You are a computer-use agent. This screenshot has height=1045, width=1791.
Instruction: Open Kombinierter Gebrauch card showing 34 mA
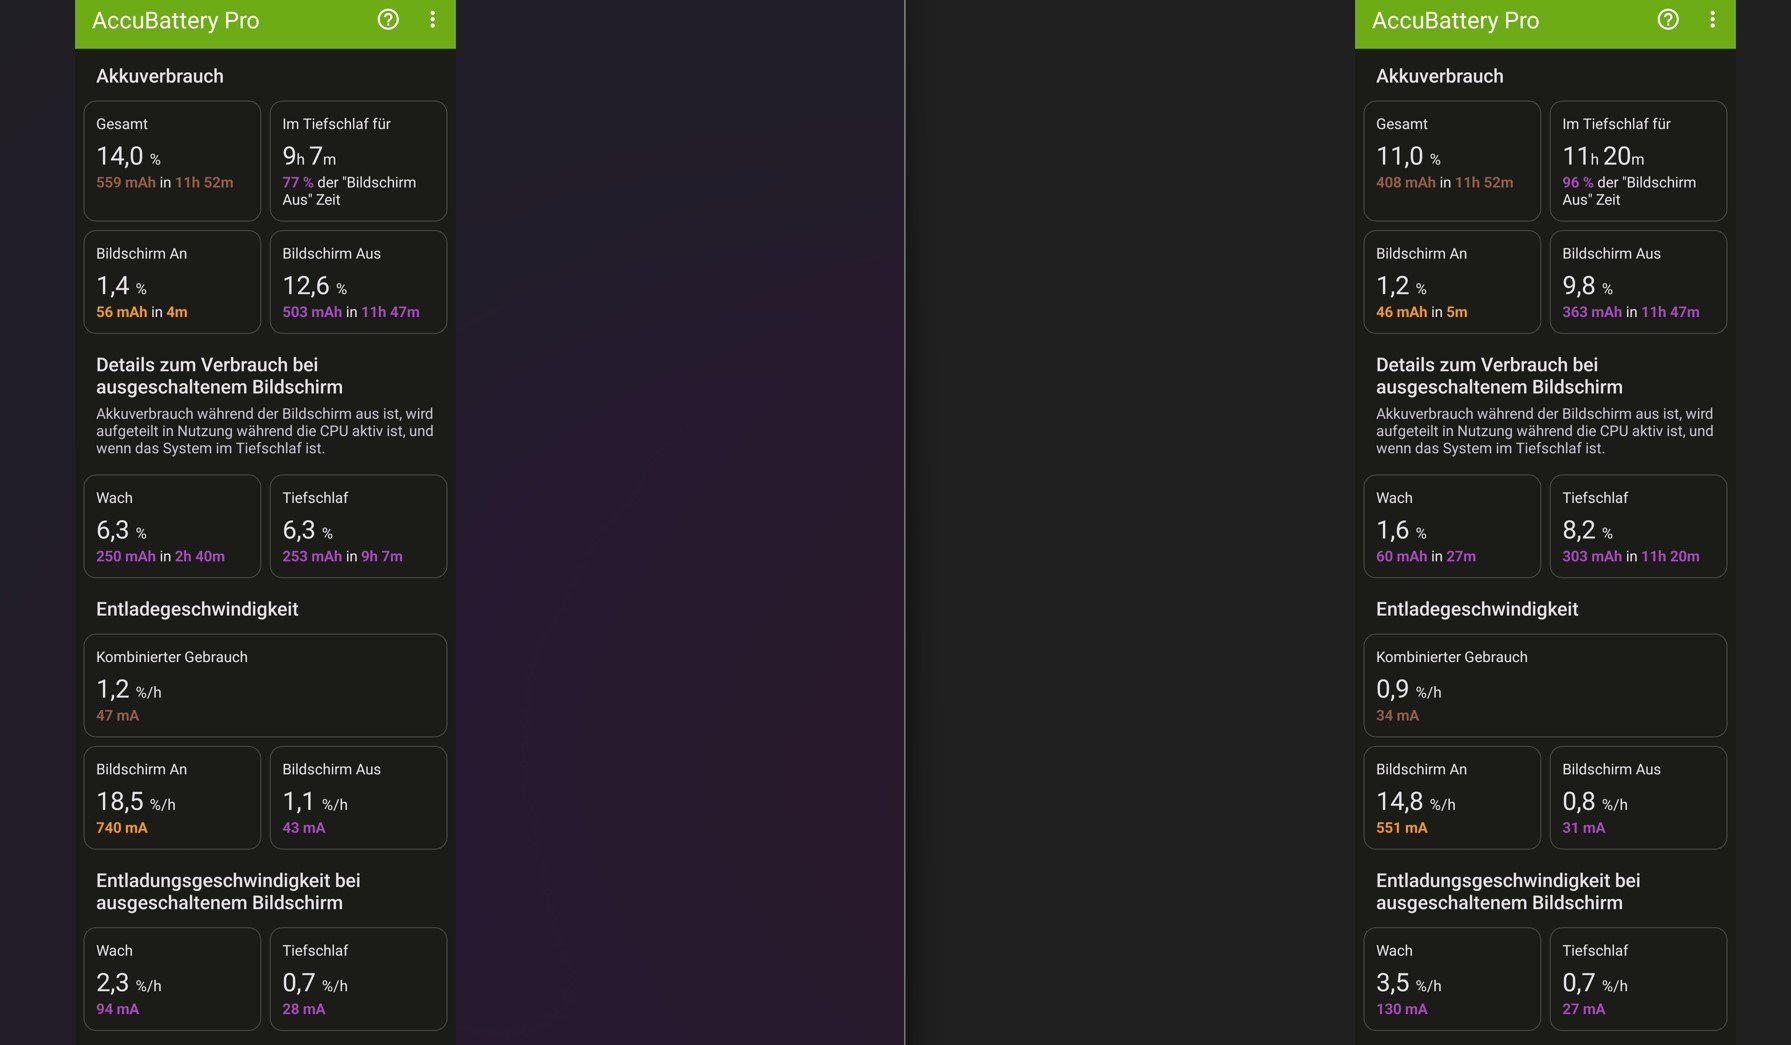[1545, 685]
